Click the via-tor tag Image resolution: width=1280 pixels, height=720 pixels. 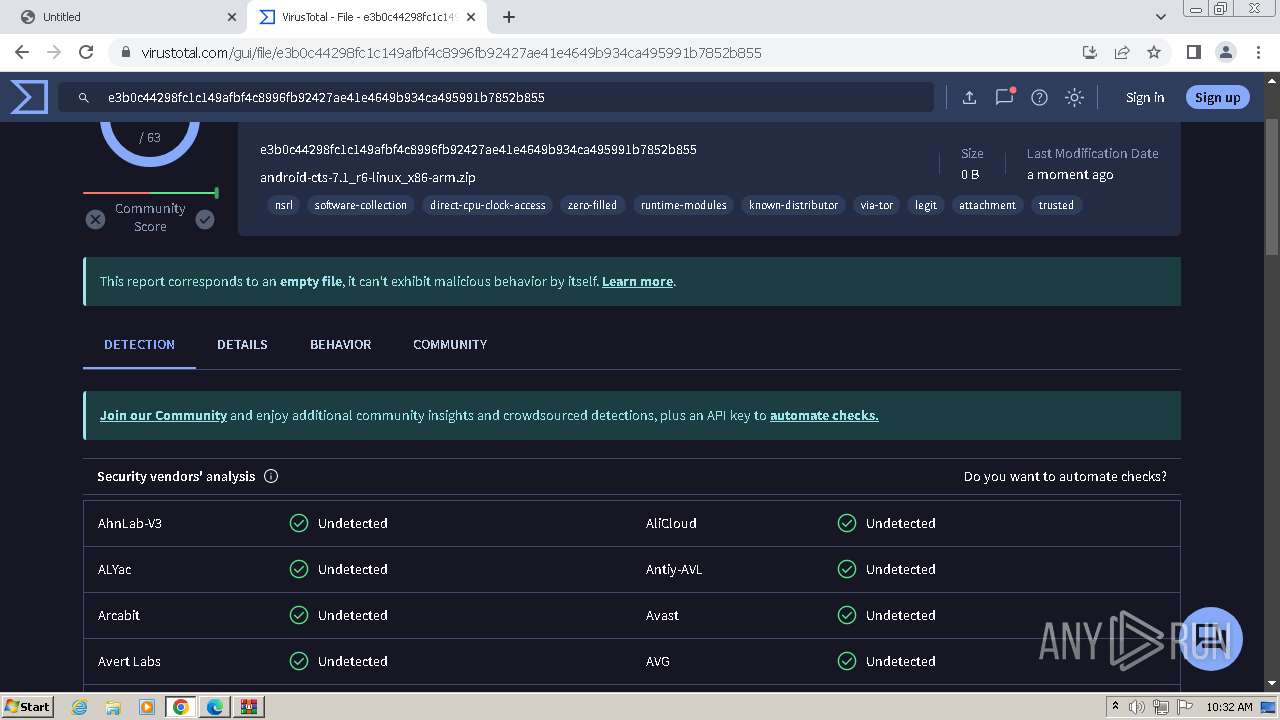877,205
